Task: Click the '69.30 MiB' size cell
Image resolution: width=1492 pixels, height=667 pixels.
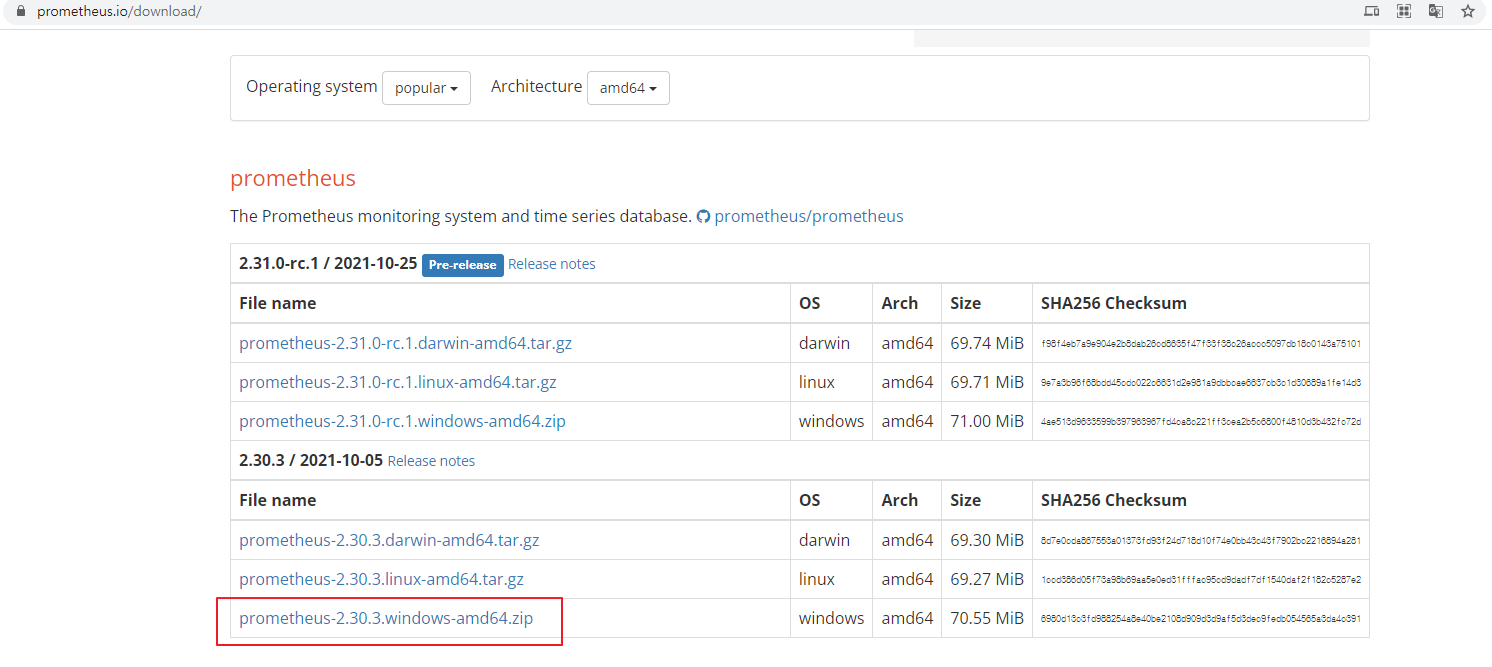Action: (x=987, y=540)
